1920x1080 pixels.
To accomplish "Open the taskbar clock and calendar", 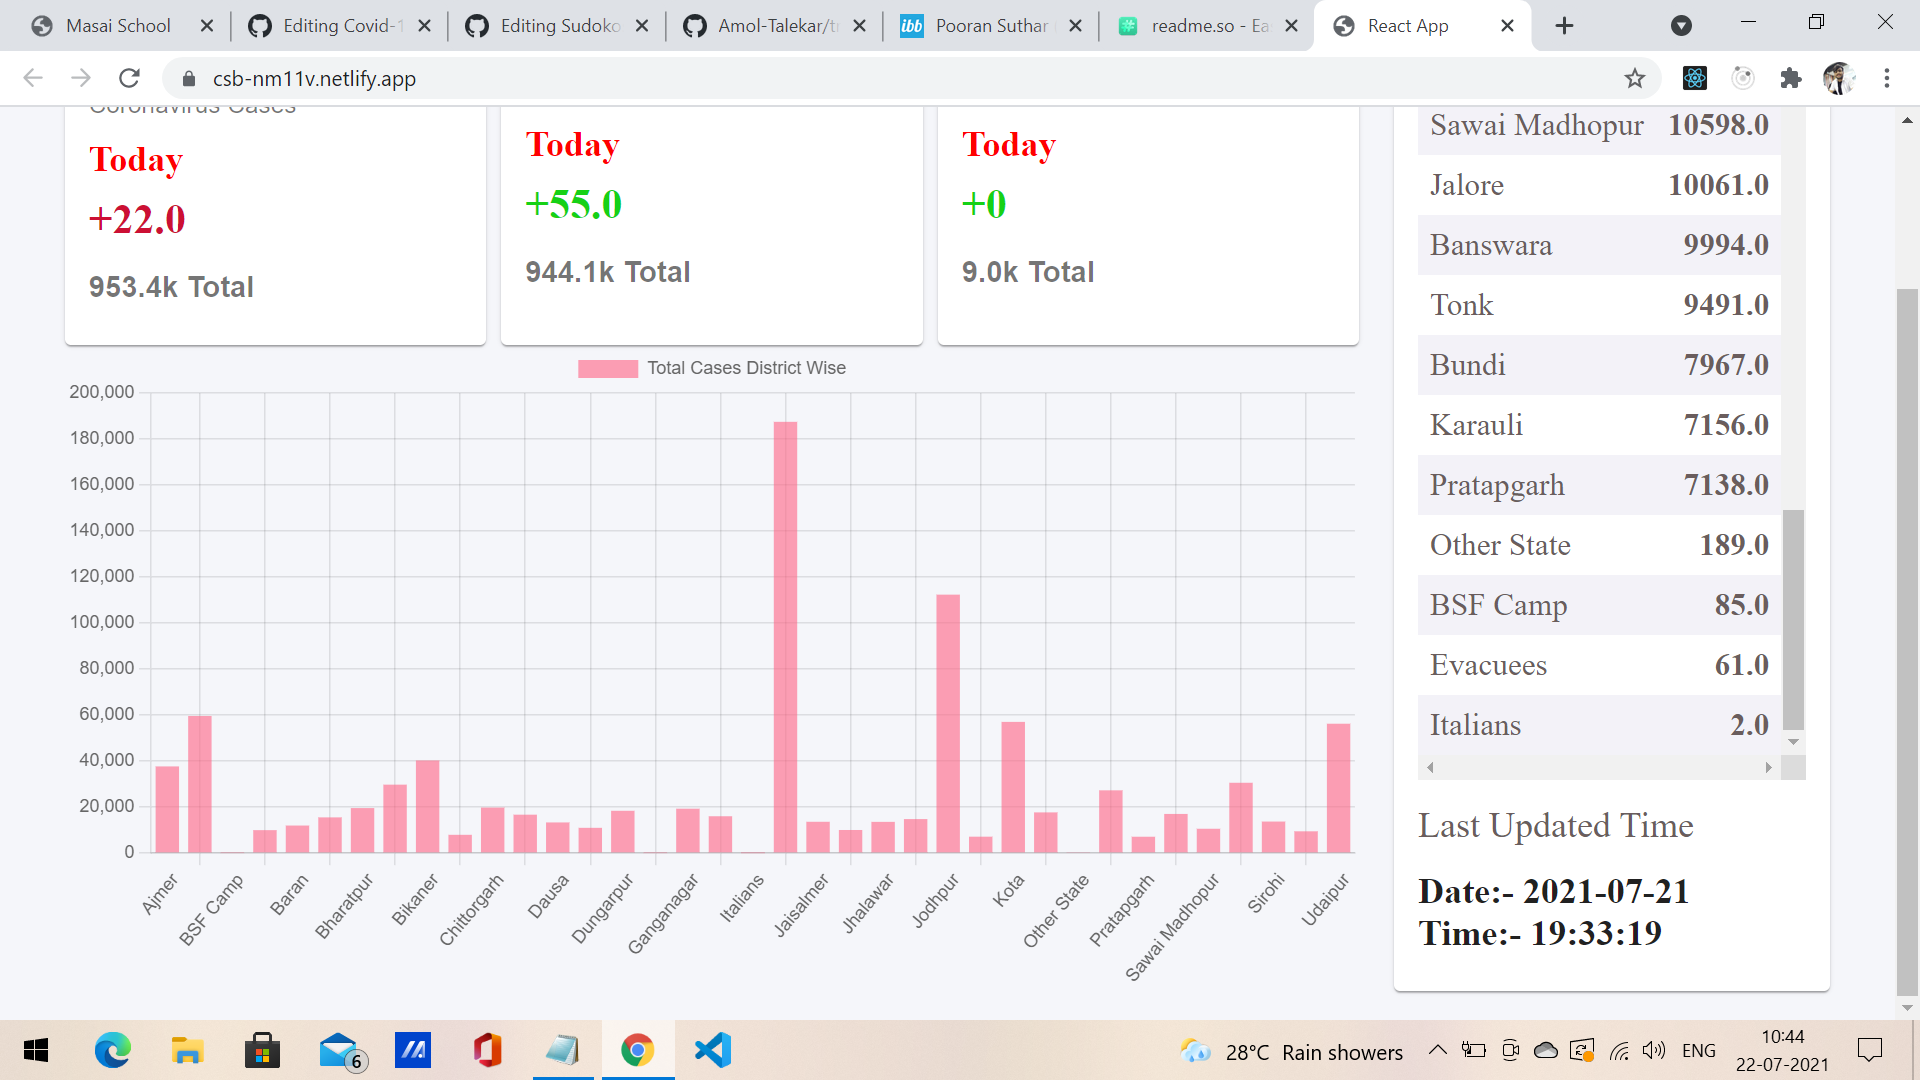I will (1782, 1050).
